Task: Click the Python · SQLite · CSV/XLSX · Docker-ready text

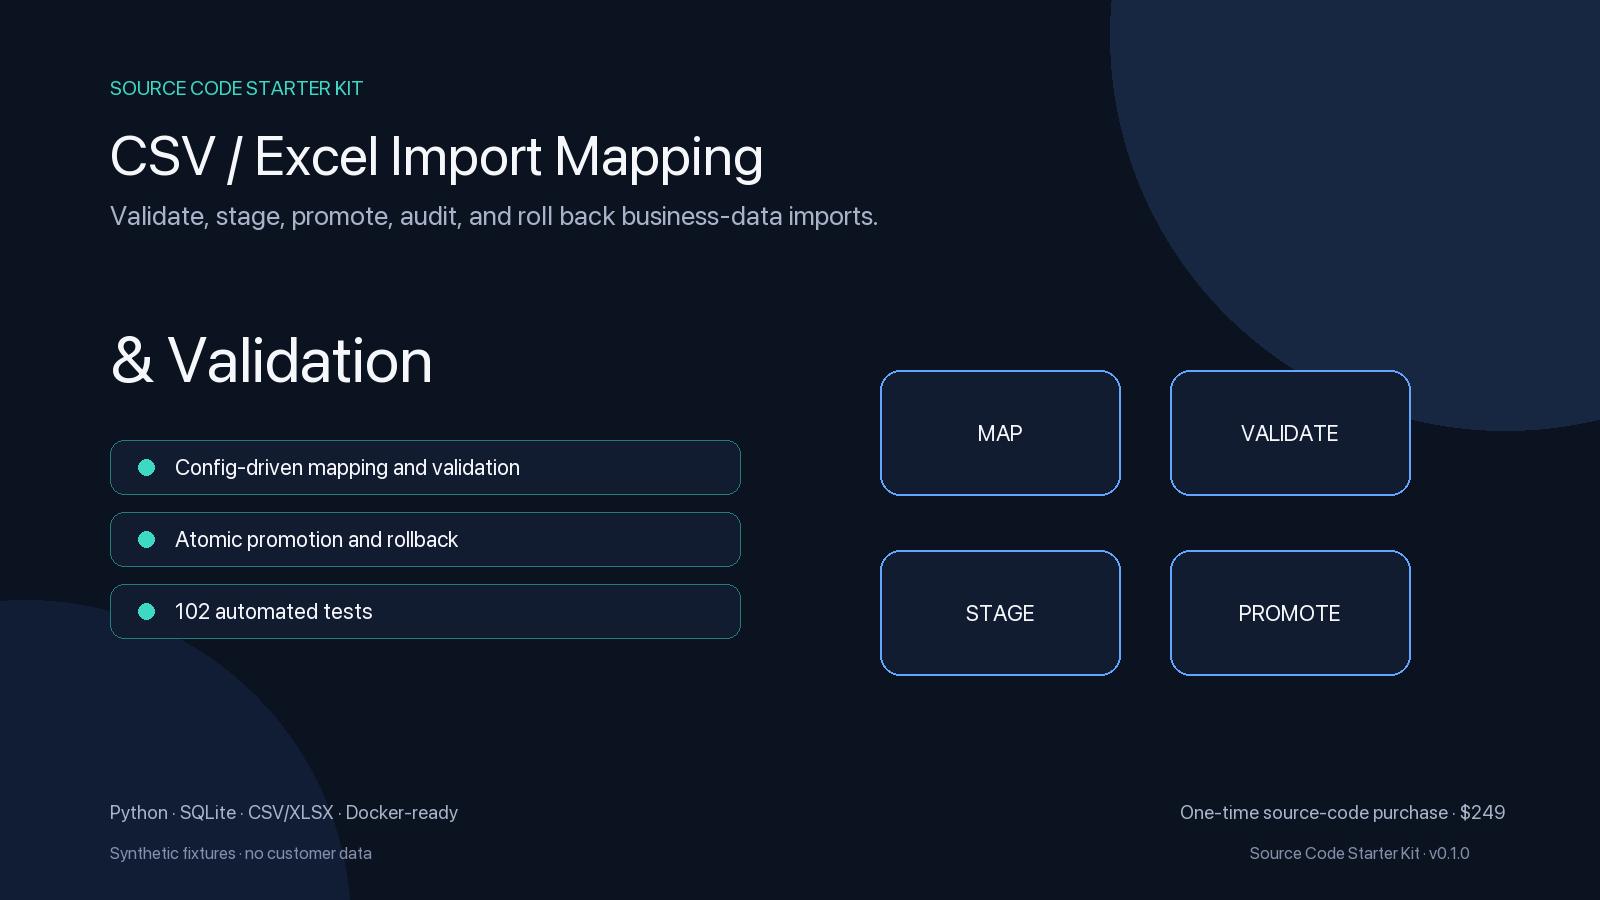Action: point(284,812)
